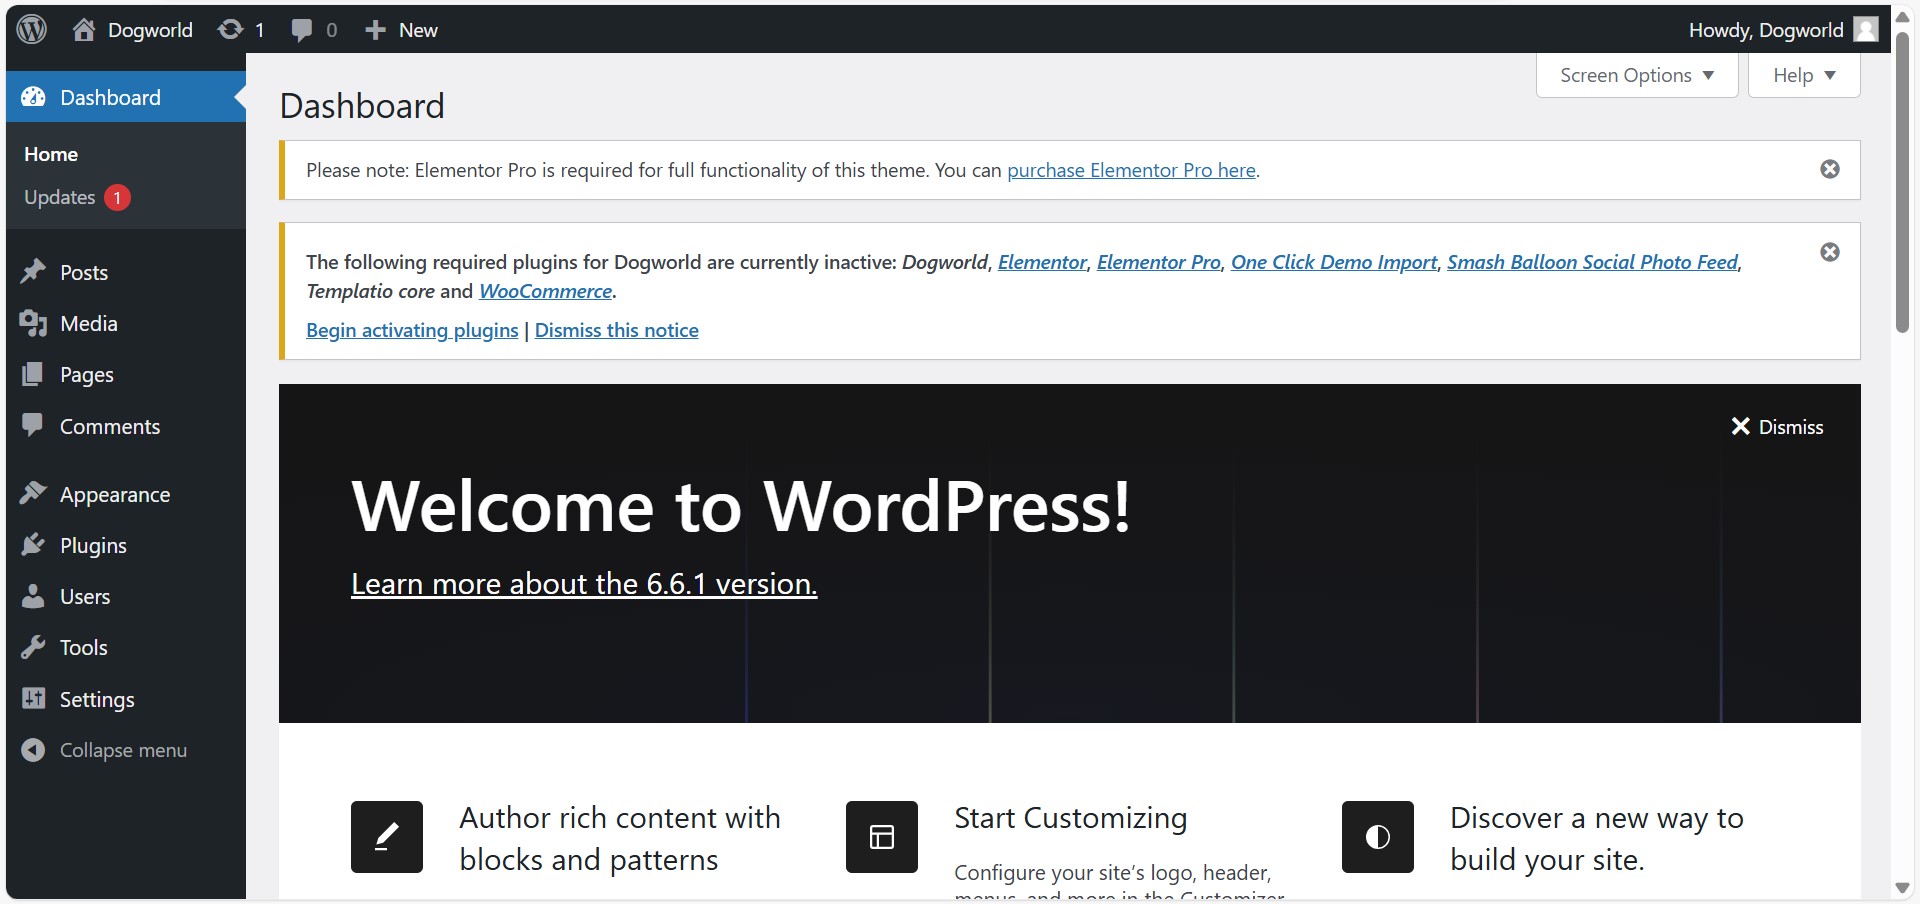This screenshot has height=904, width=1920.
Task: Open the Tools menu
Action: coord(84,647)
